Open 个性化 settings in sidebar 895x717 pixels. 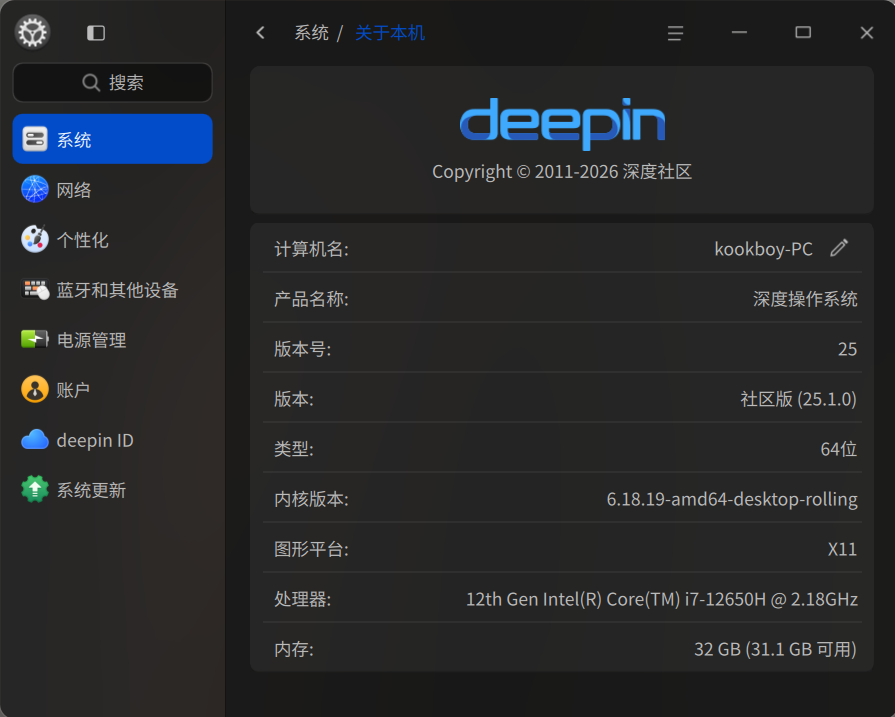coord(112,239)
